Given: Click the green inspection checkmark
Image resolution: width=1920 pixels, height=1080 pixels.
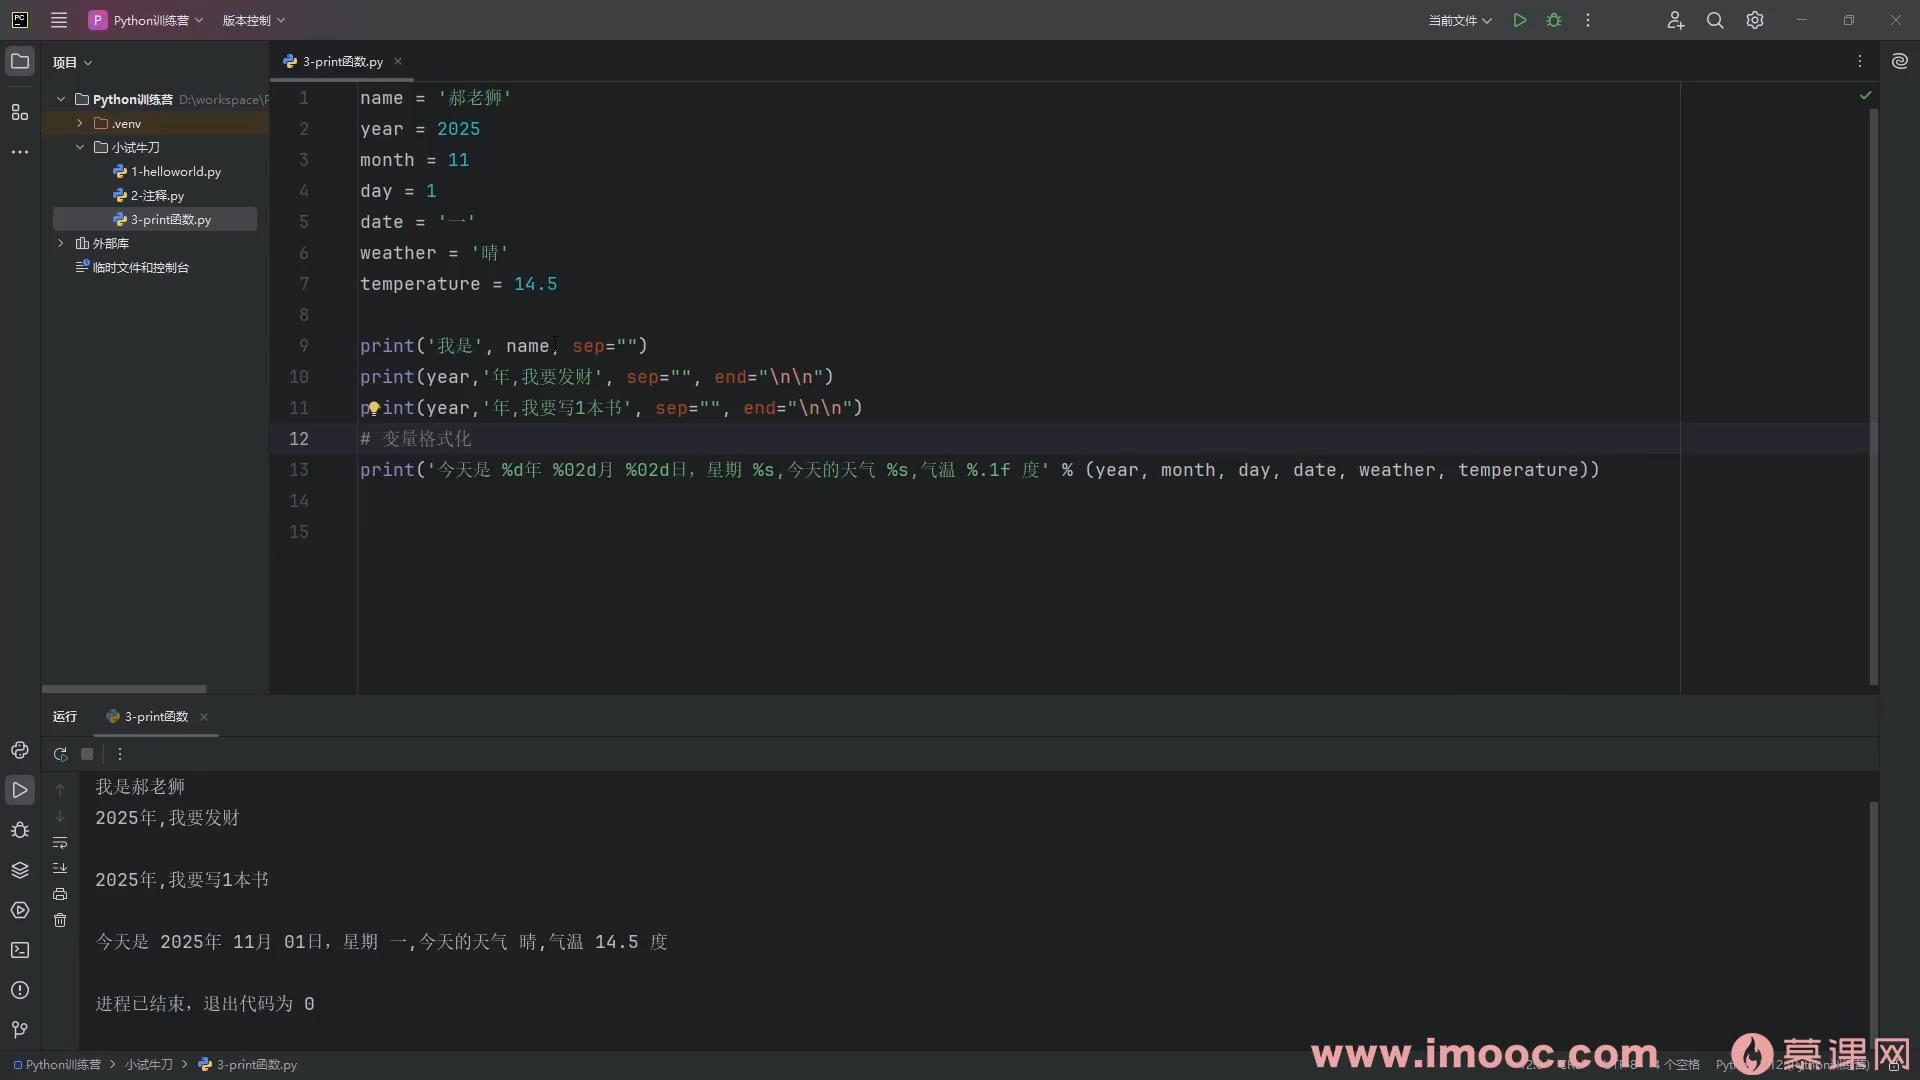Looking at the screenshot, I should click(x=1865, y=95).
